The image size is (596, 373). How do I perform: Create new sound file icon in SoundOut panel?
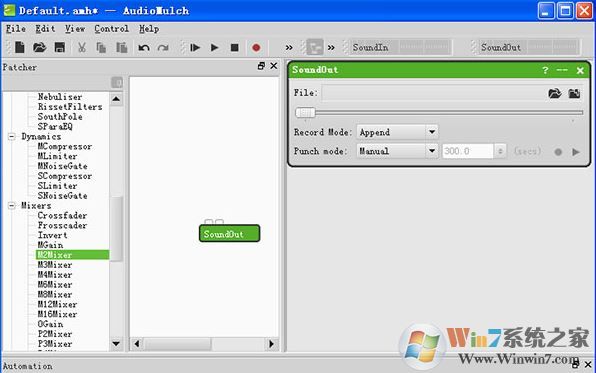tap(574, 93)
